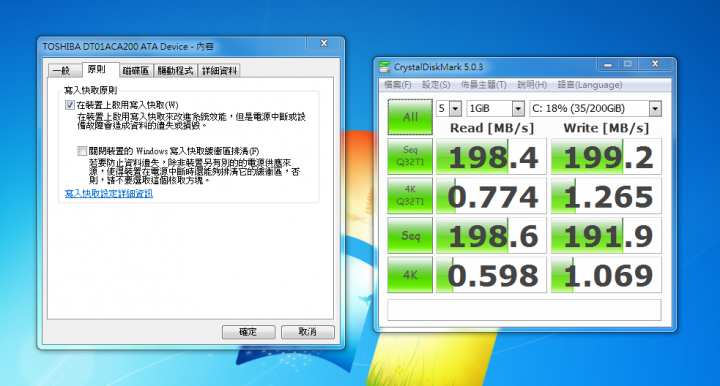Click the 確定 button in properties dialog
The image size is (720, 386).
pyautogui.click(x=248, y=332)
